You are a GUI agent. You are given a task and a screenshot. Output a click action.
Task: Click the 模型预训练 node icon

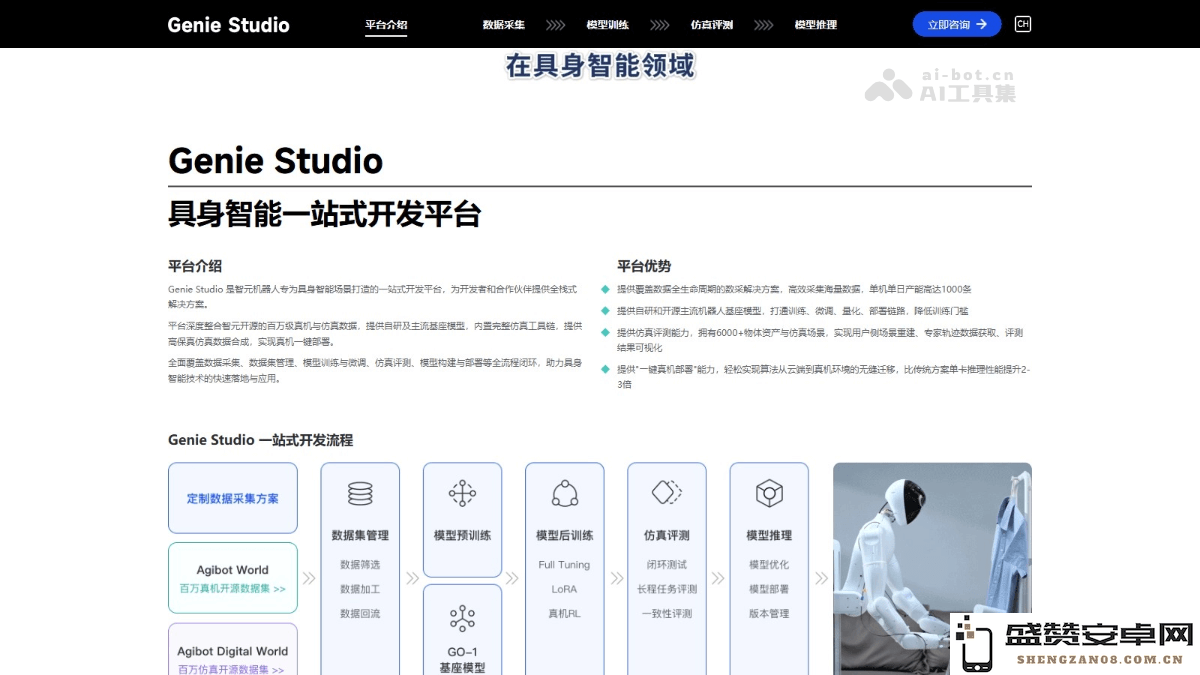click(462, 494)
